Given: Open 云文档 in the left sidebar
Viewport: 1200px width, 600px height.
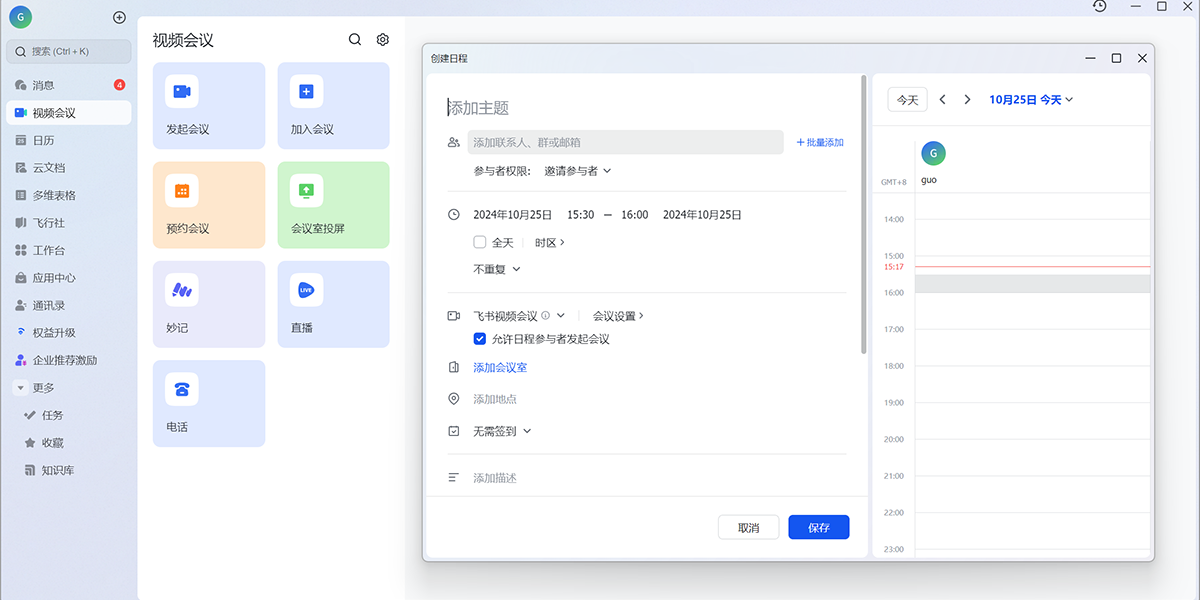Looking at the screenshot, I should point(49,168).
